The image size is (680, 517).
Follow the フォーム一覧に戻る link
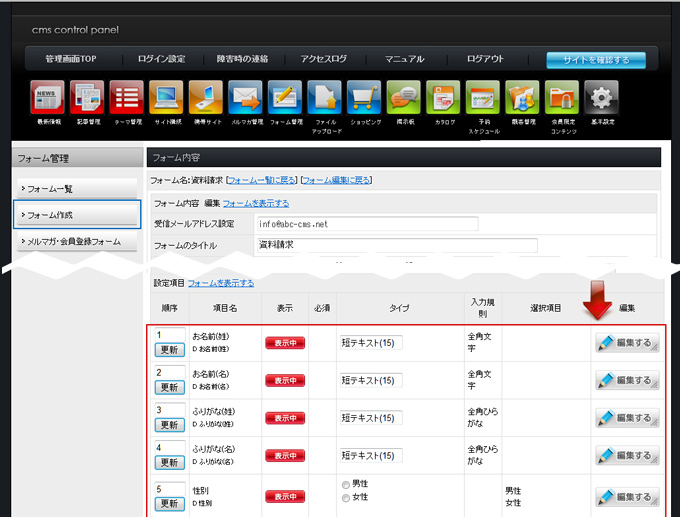coord(261,180)
